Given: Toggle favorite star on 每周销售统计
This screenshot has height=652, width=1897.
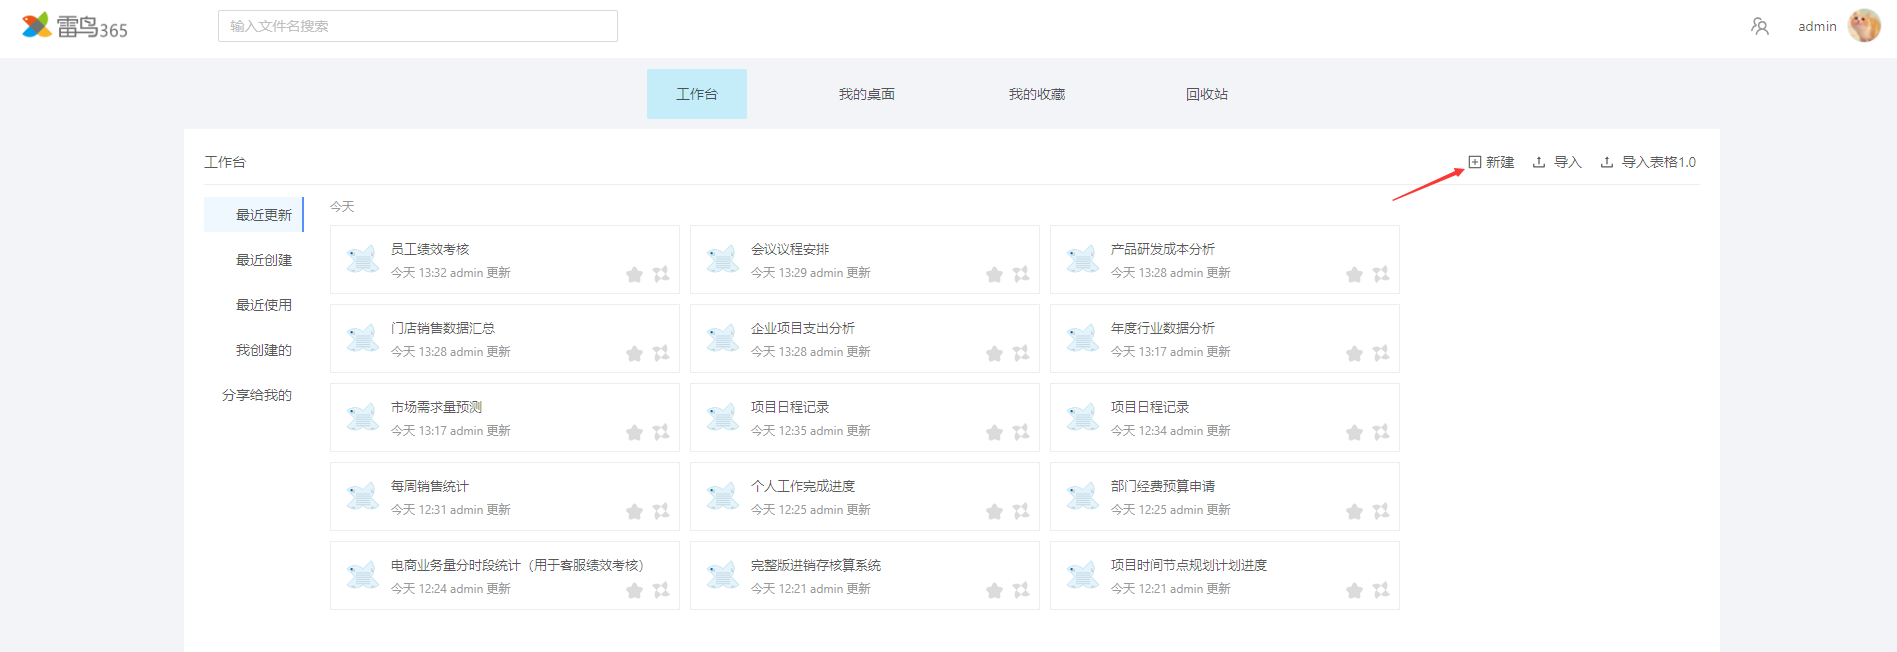Looking at the screenshot, I should pyautogui.click(x=634, y=511).
